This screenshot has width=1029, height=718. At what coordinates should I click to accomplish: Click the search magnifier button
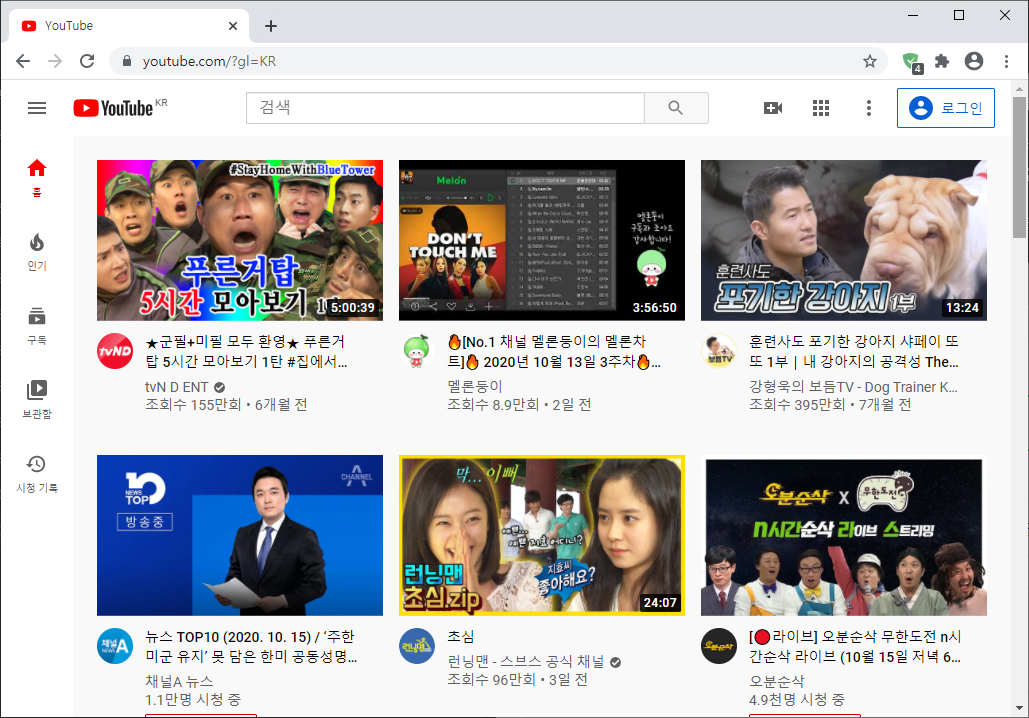pyautogui.click(x=676, y=108)
